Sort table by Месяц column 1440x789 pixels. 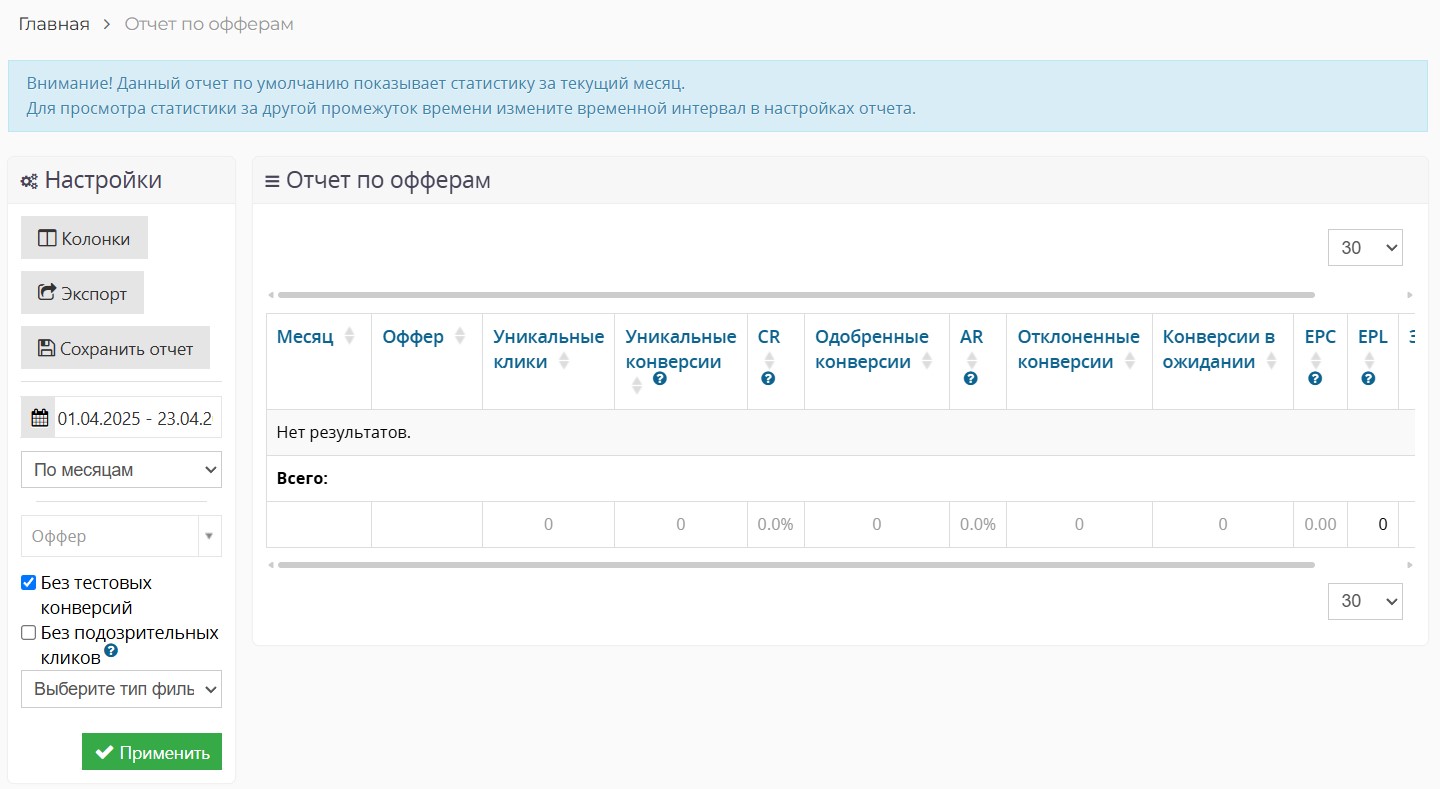point(349,336)
